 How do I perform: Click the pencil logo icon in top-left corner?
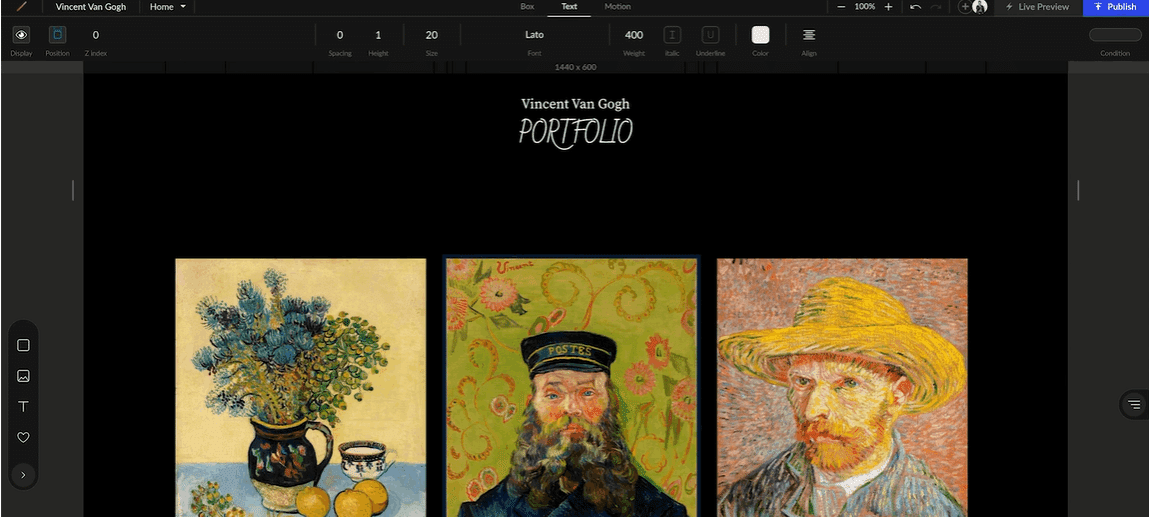point(21,7)
